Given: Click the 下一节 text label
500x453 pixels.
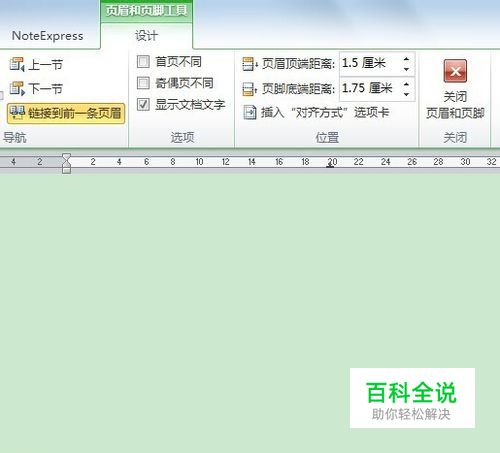Looking at the screenshot, I should [x=45, y=89].
